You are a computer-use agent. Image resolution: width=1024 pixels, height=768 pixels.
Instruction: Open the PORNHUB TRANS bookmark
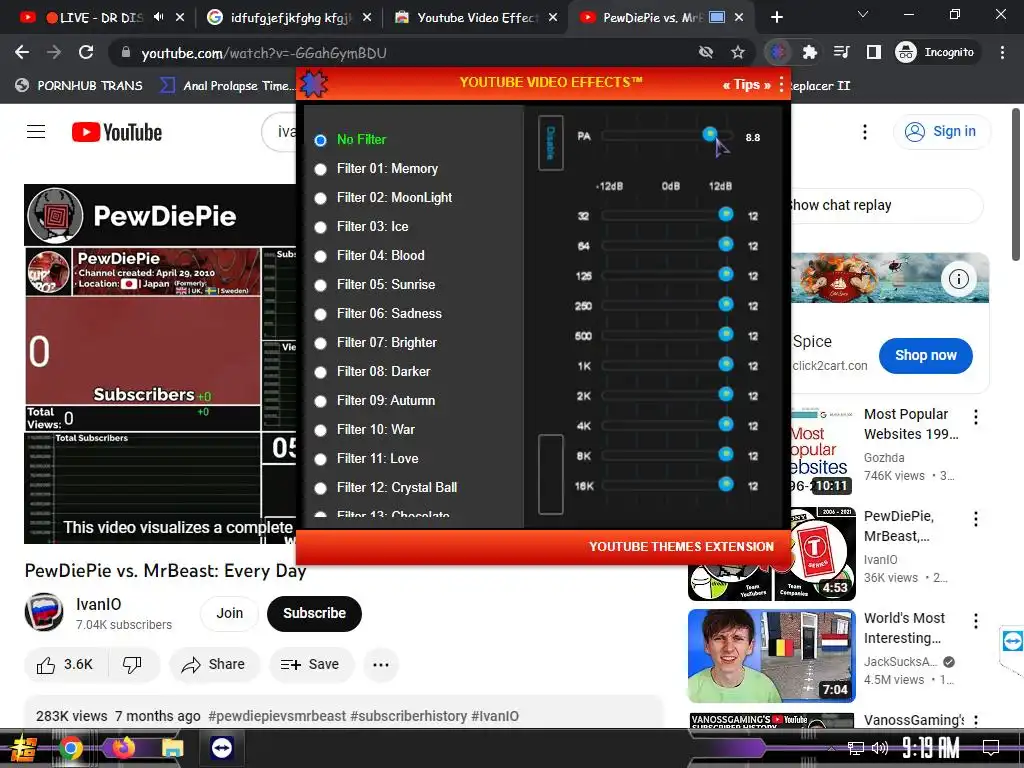[x=79, y=86]
